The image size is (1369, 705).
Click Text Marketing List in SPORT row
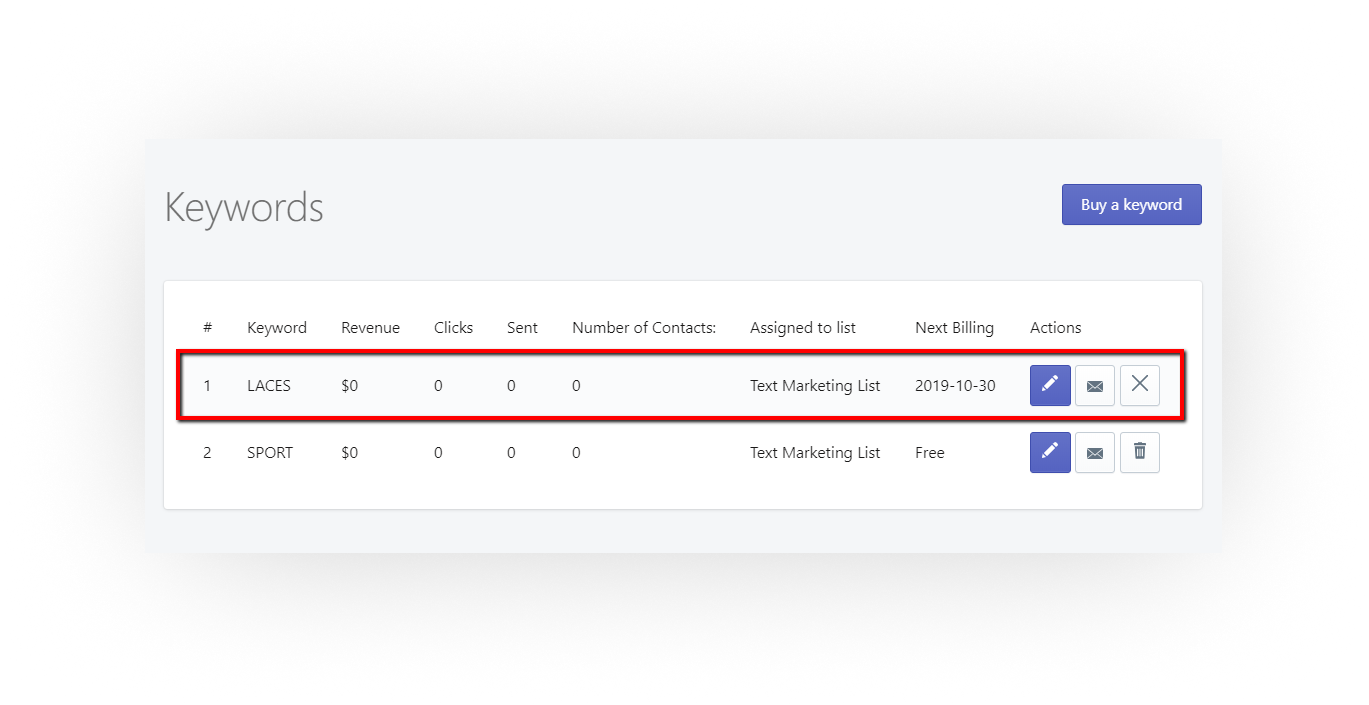pyautogui.click(x=815, y=452)
